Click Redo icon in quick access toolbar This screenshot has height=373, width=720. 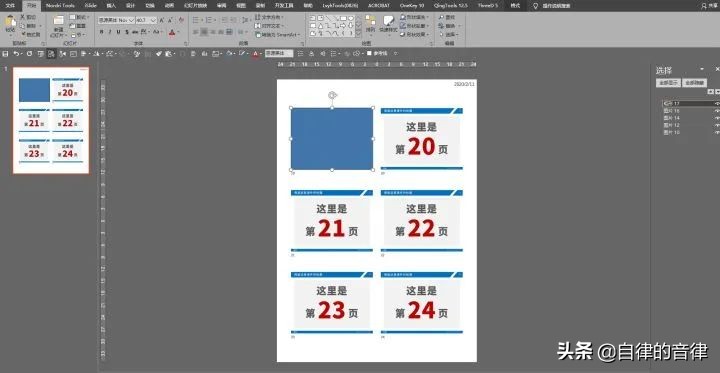tap(29, 54)
